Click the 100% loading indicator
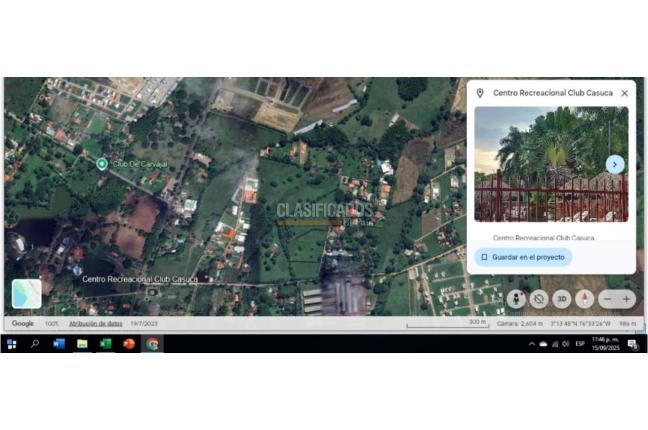Image resolution: width=648 pixels, height=430 pixels. click(x=52, y=324)
